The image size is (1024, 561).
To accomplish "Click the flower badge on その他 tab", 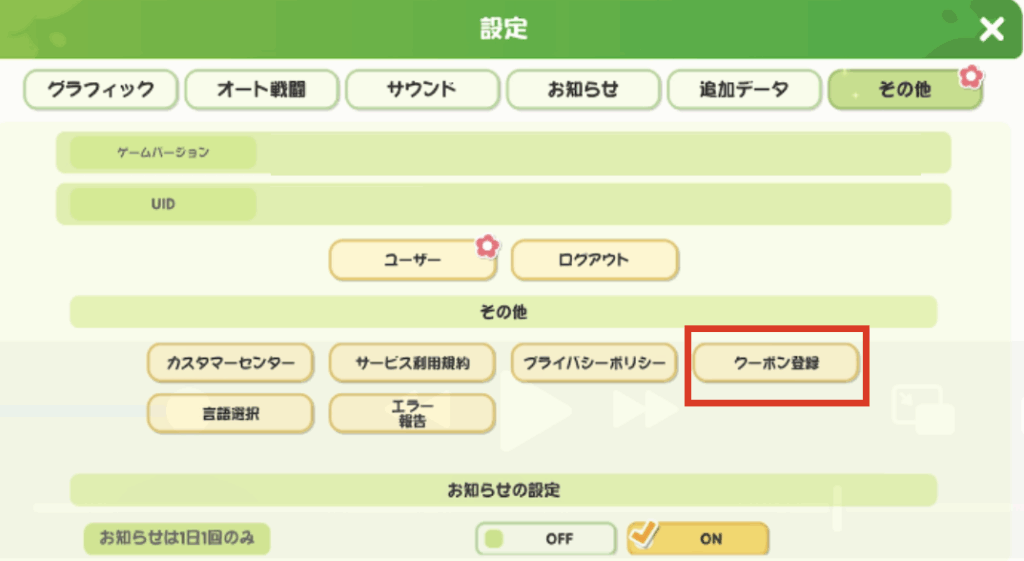I will point(970,76).
